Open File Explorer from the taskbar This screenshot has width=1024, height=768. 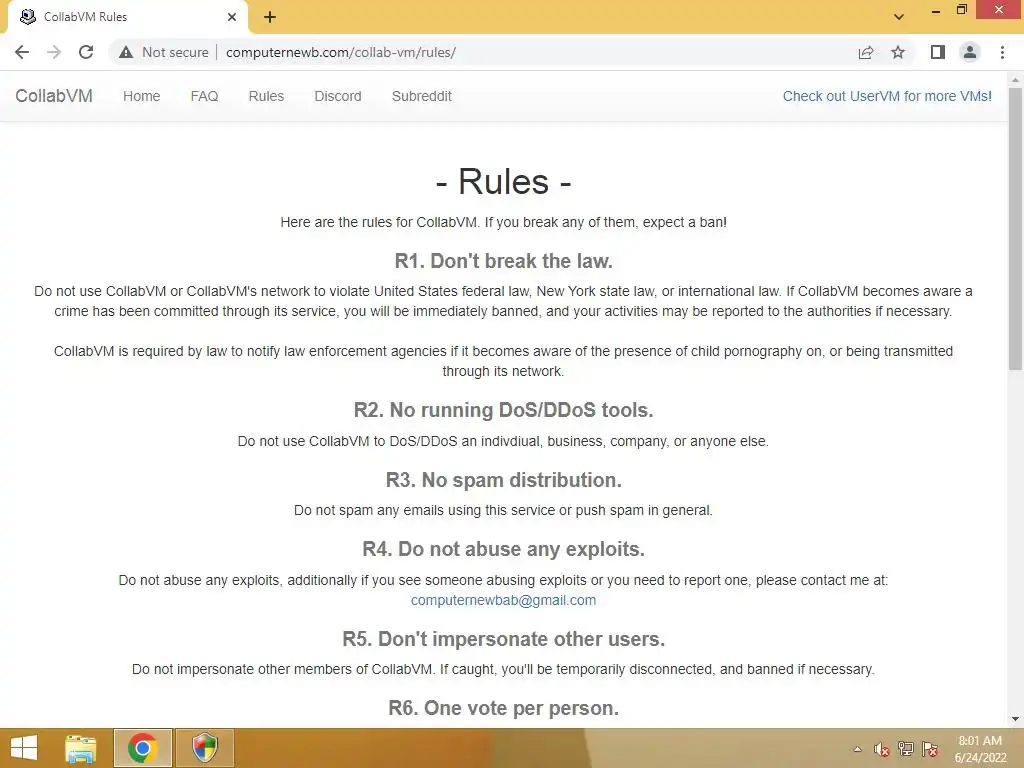click(80, 748)
